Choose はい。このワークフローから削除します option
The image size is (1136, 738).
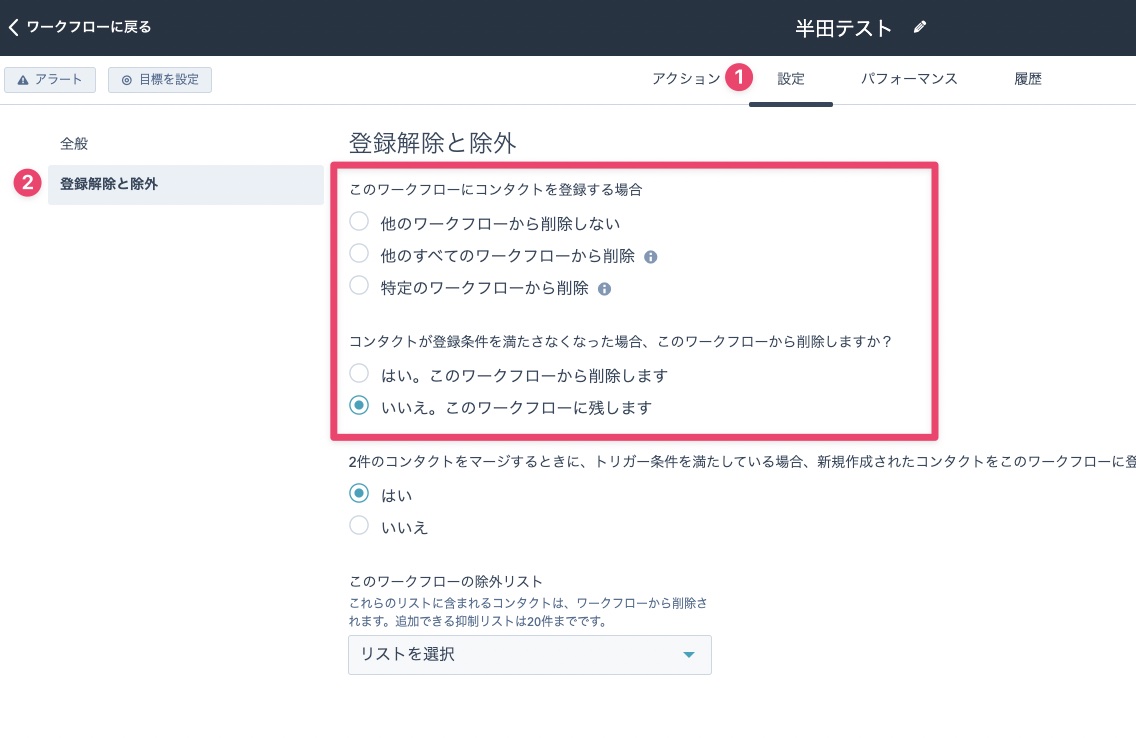pos(359,374)
